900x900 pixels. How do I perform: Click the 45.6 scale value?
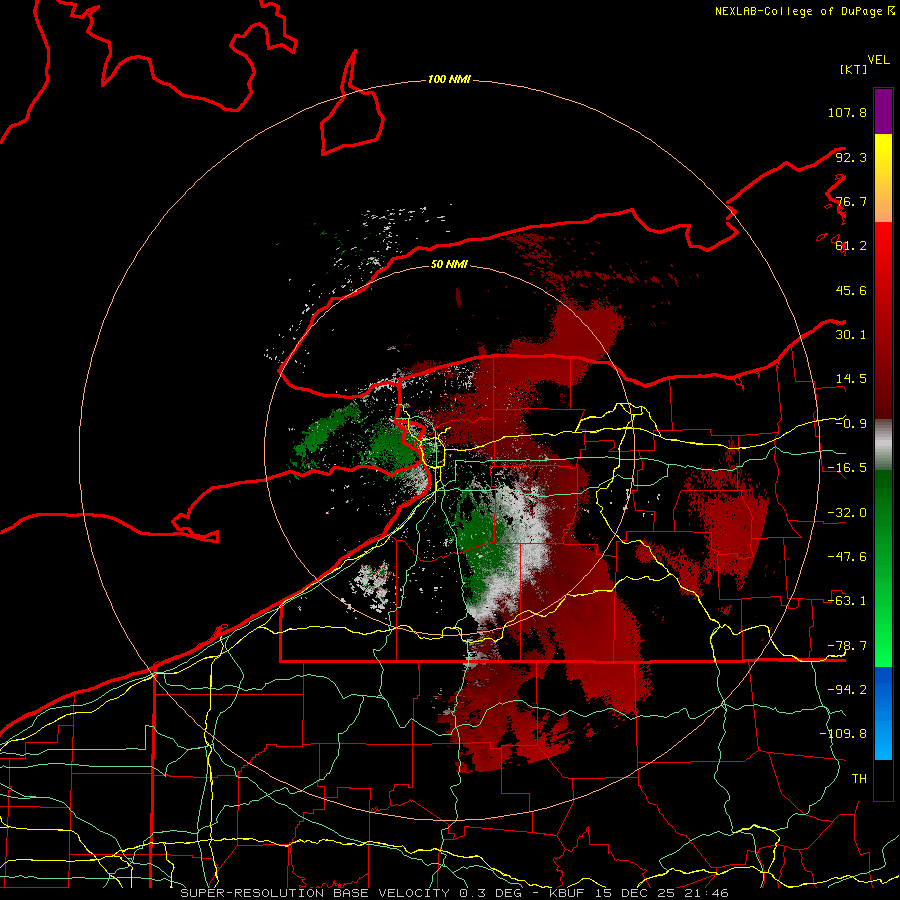click(851, 290)
